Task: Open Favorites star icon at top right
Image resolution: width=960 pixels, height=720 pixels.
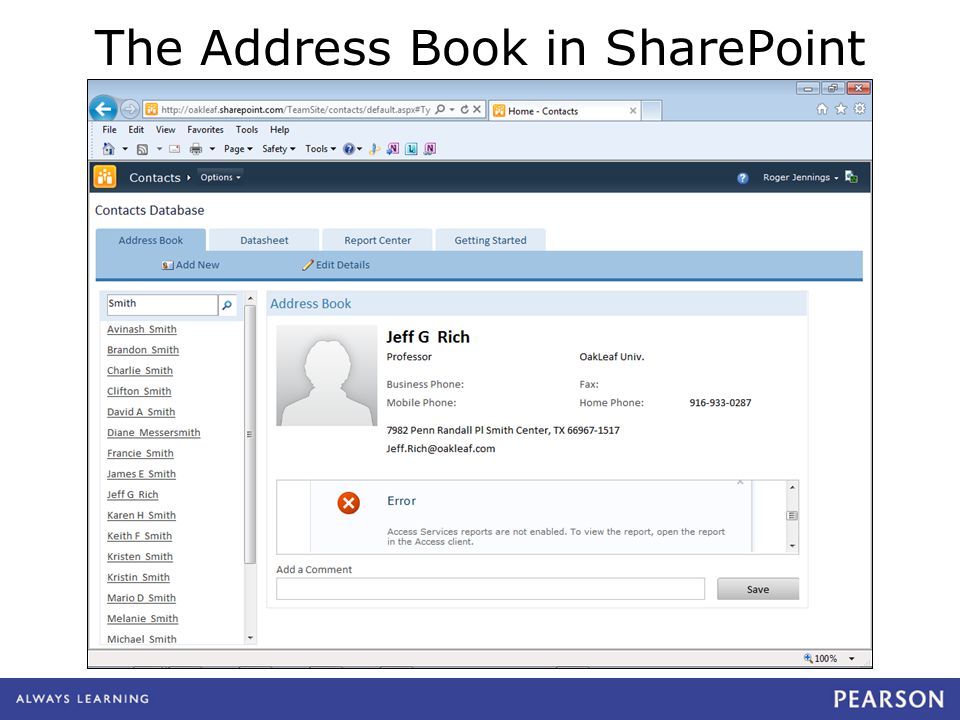Action: (x=841, y=109)
